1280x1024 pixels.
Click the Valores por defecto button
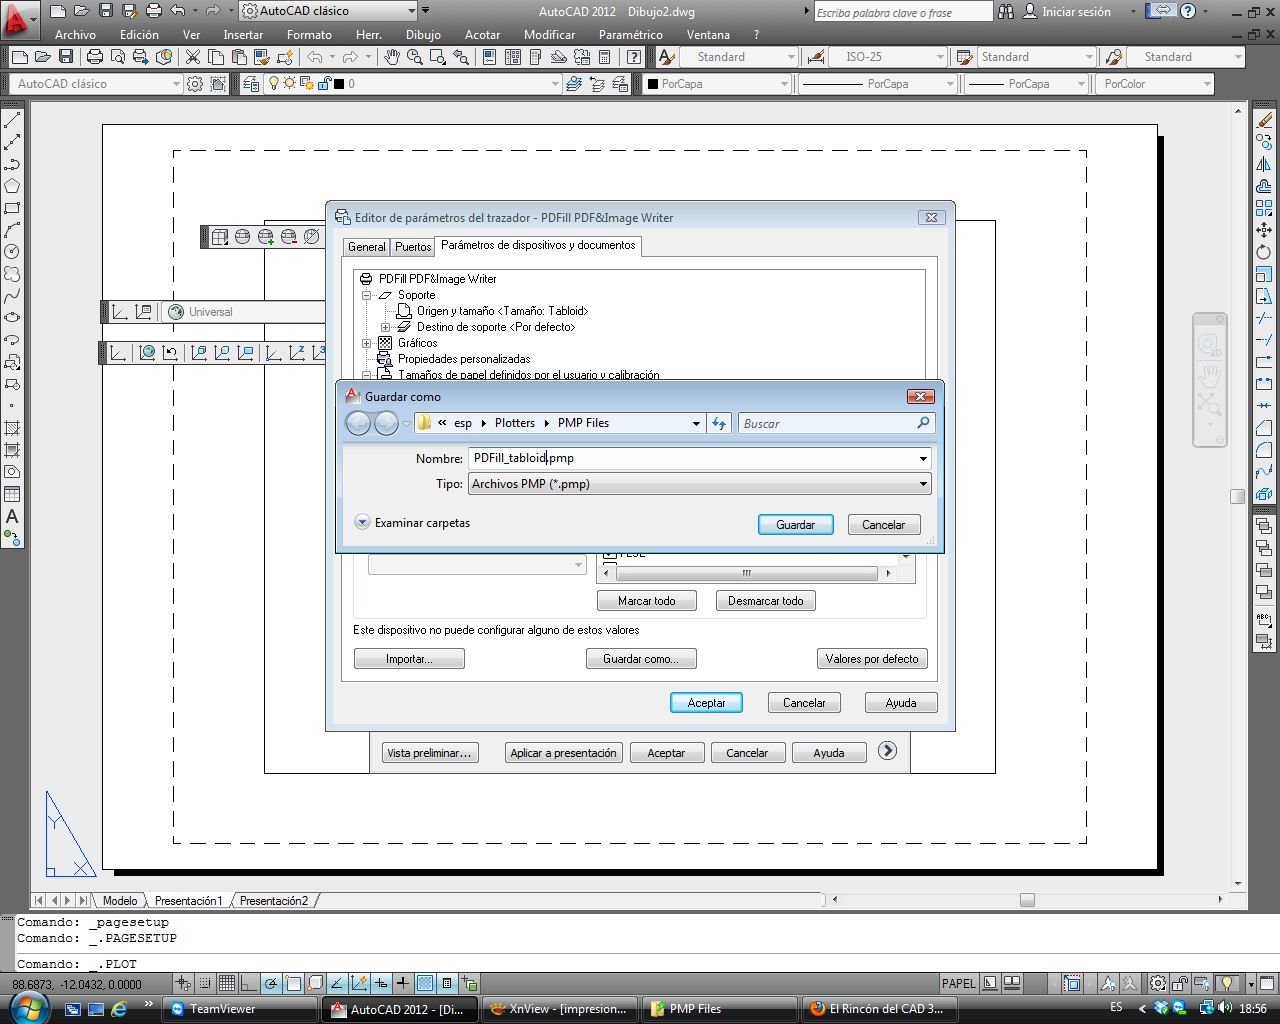(x=872, y=659)
